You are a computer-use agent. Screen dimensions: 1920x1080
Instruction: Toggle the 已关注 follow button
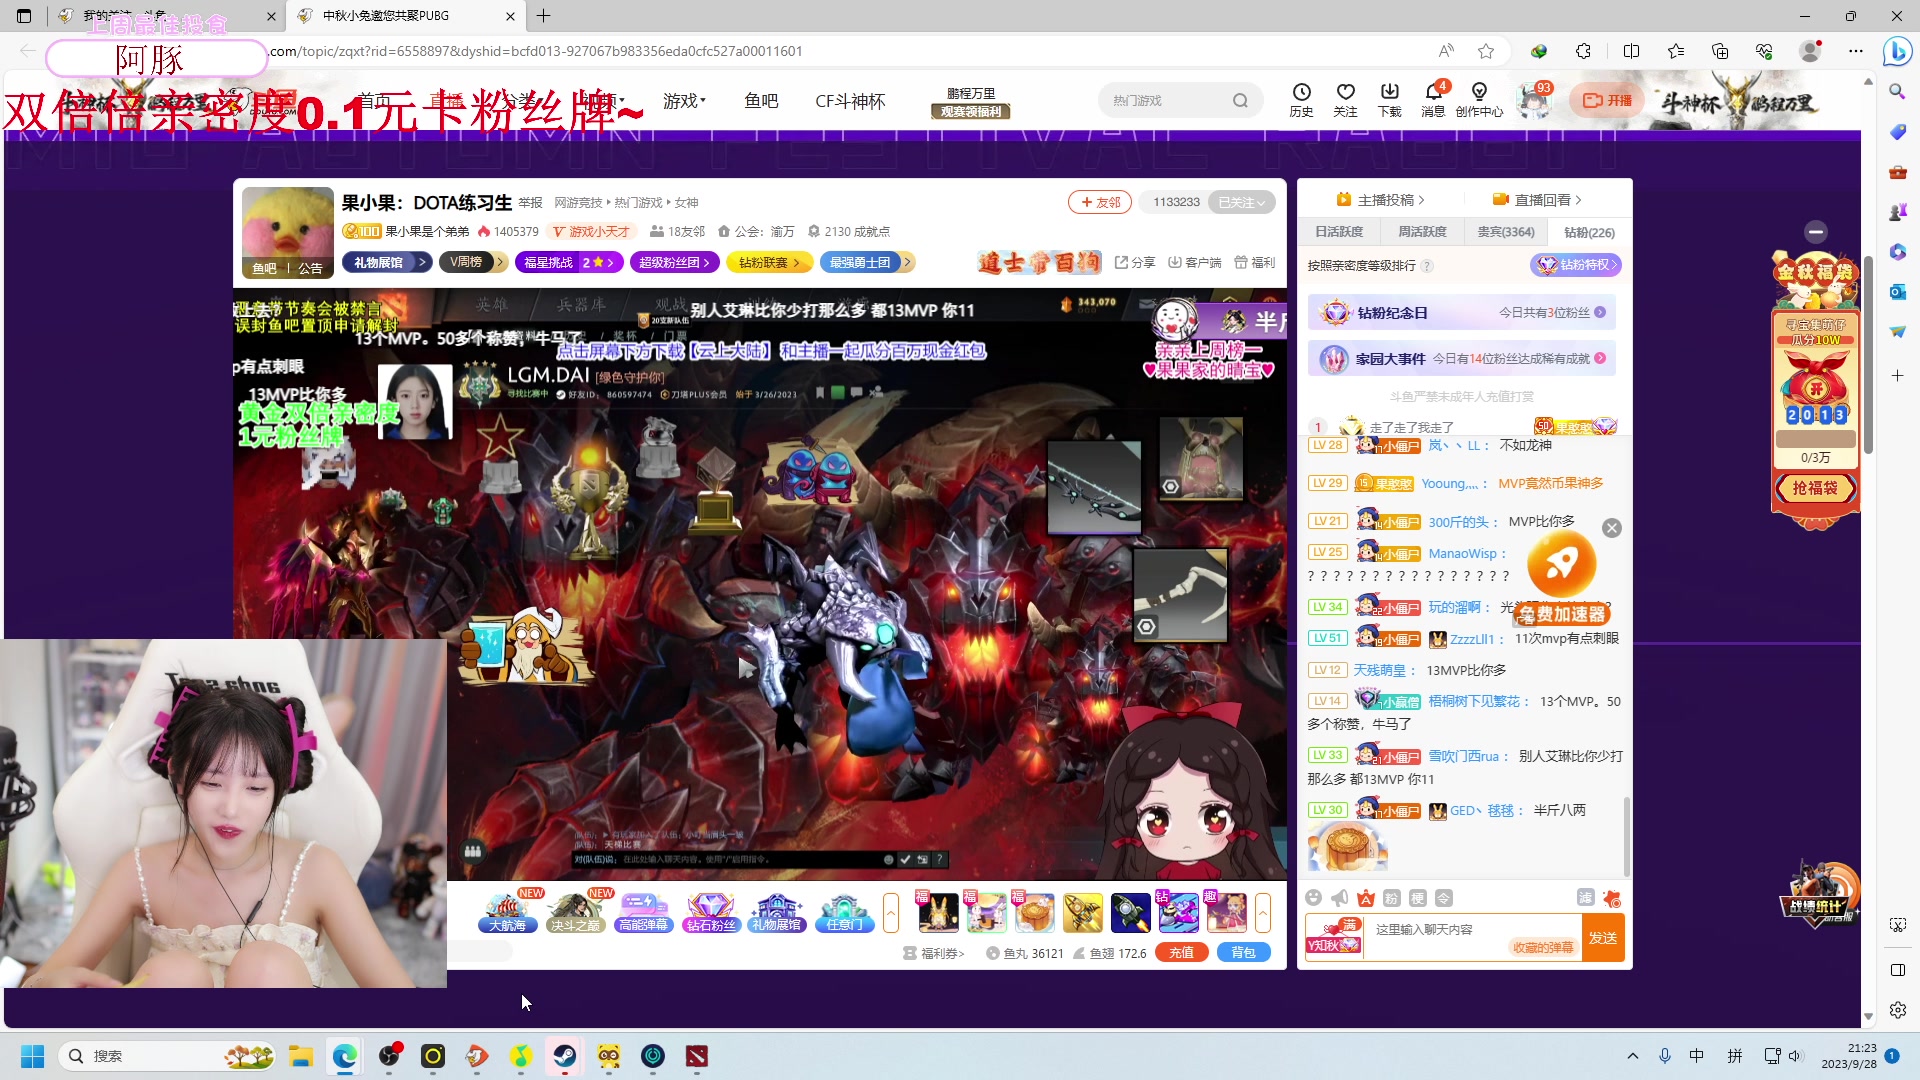[x=1241, y=202]
